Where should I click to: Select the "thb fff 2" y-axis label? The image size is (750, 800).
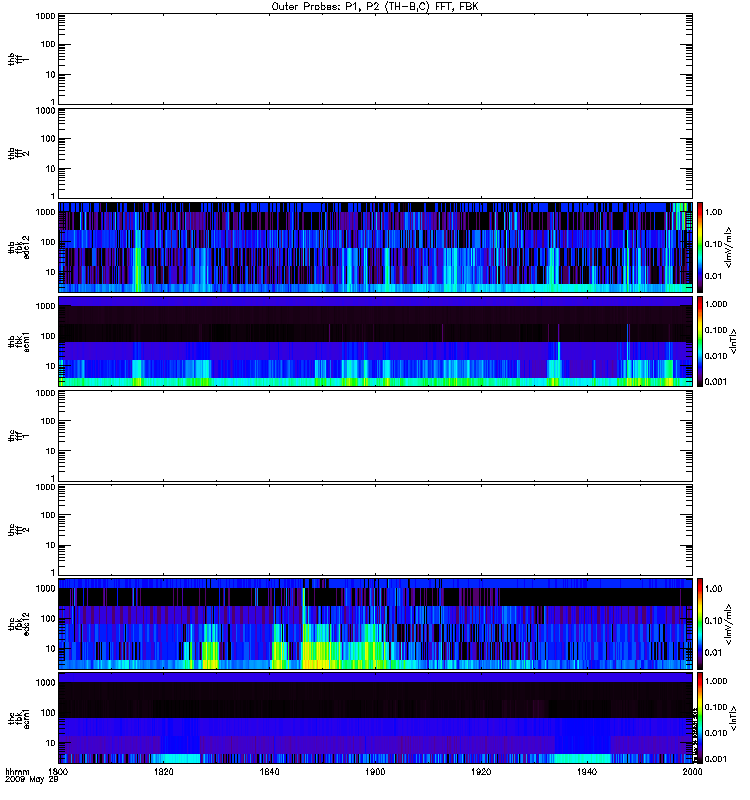click(18, 153)
